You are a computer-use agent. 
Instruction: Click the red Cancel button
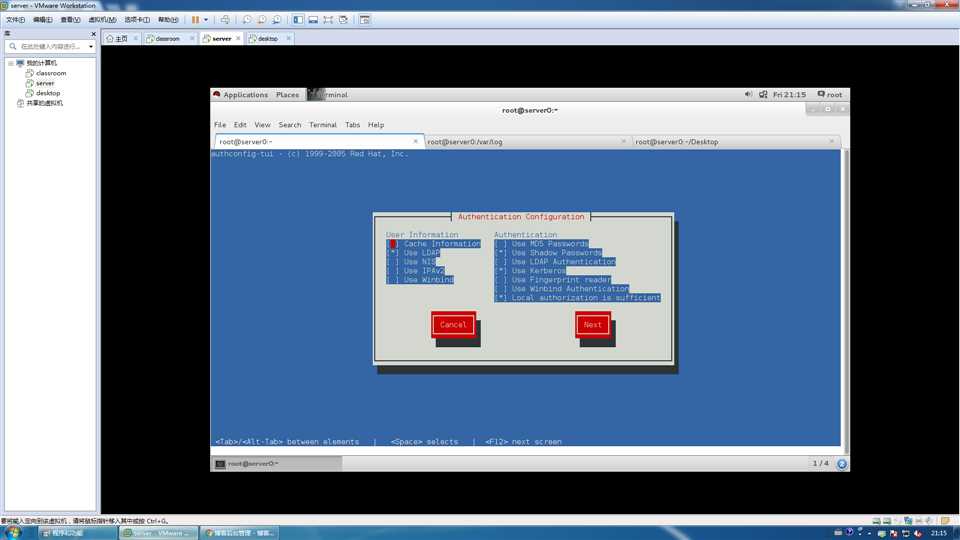(x=453, y=325)
